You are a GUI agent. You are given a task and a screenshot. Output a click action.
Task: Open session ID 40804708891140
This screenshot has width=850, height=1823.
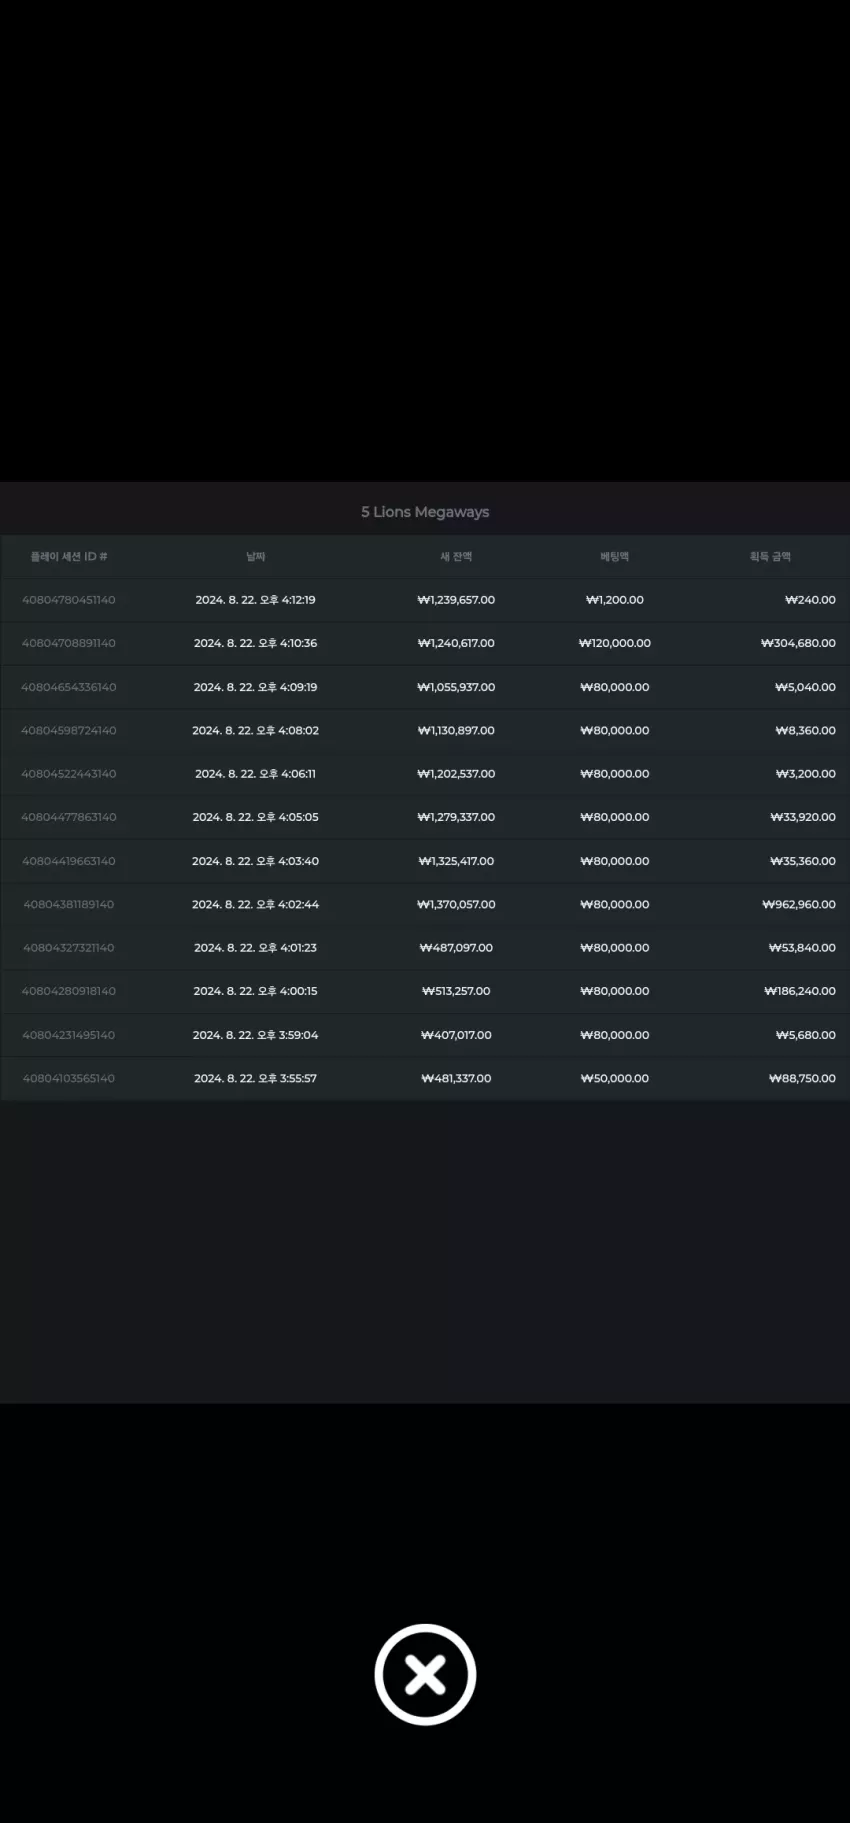(x=69, y=643)
